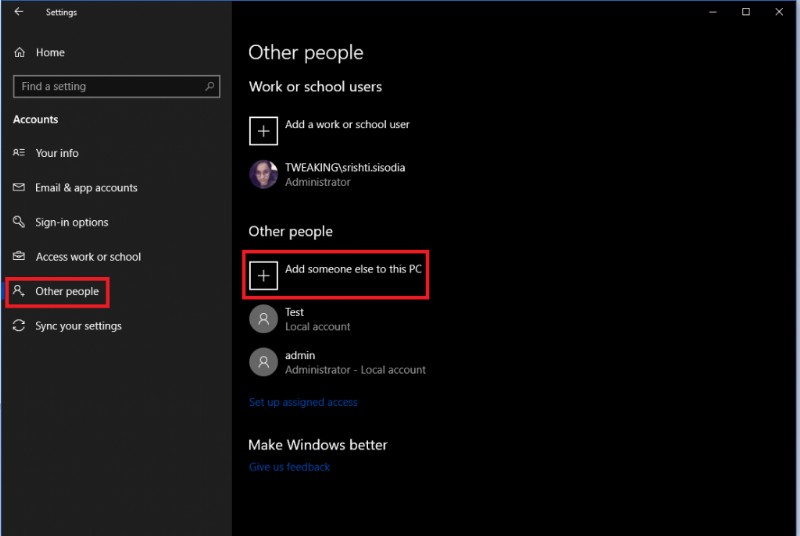Maximize the Settings window

click(x=746, y=12)
